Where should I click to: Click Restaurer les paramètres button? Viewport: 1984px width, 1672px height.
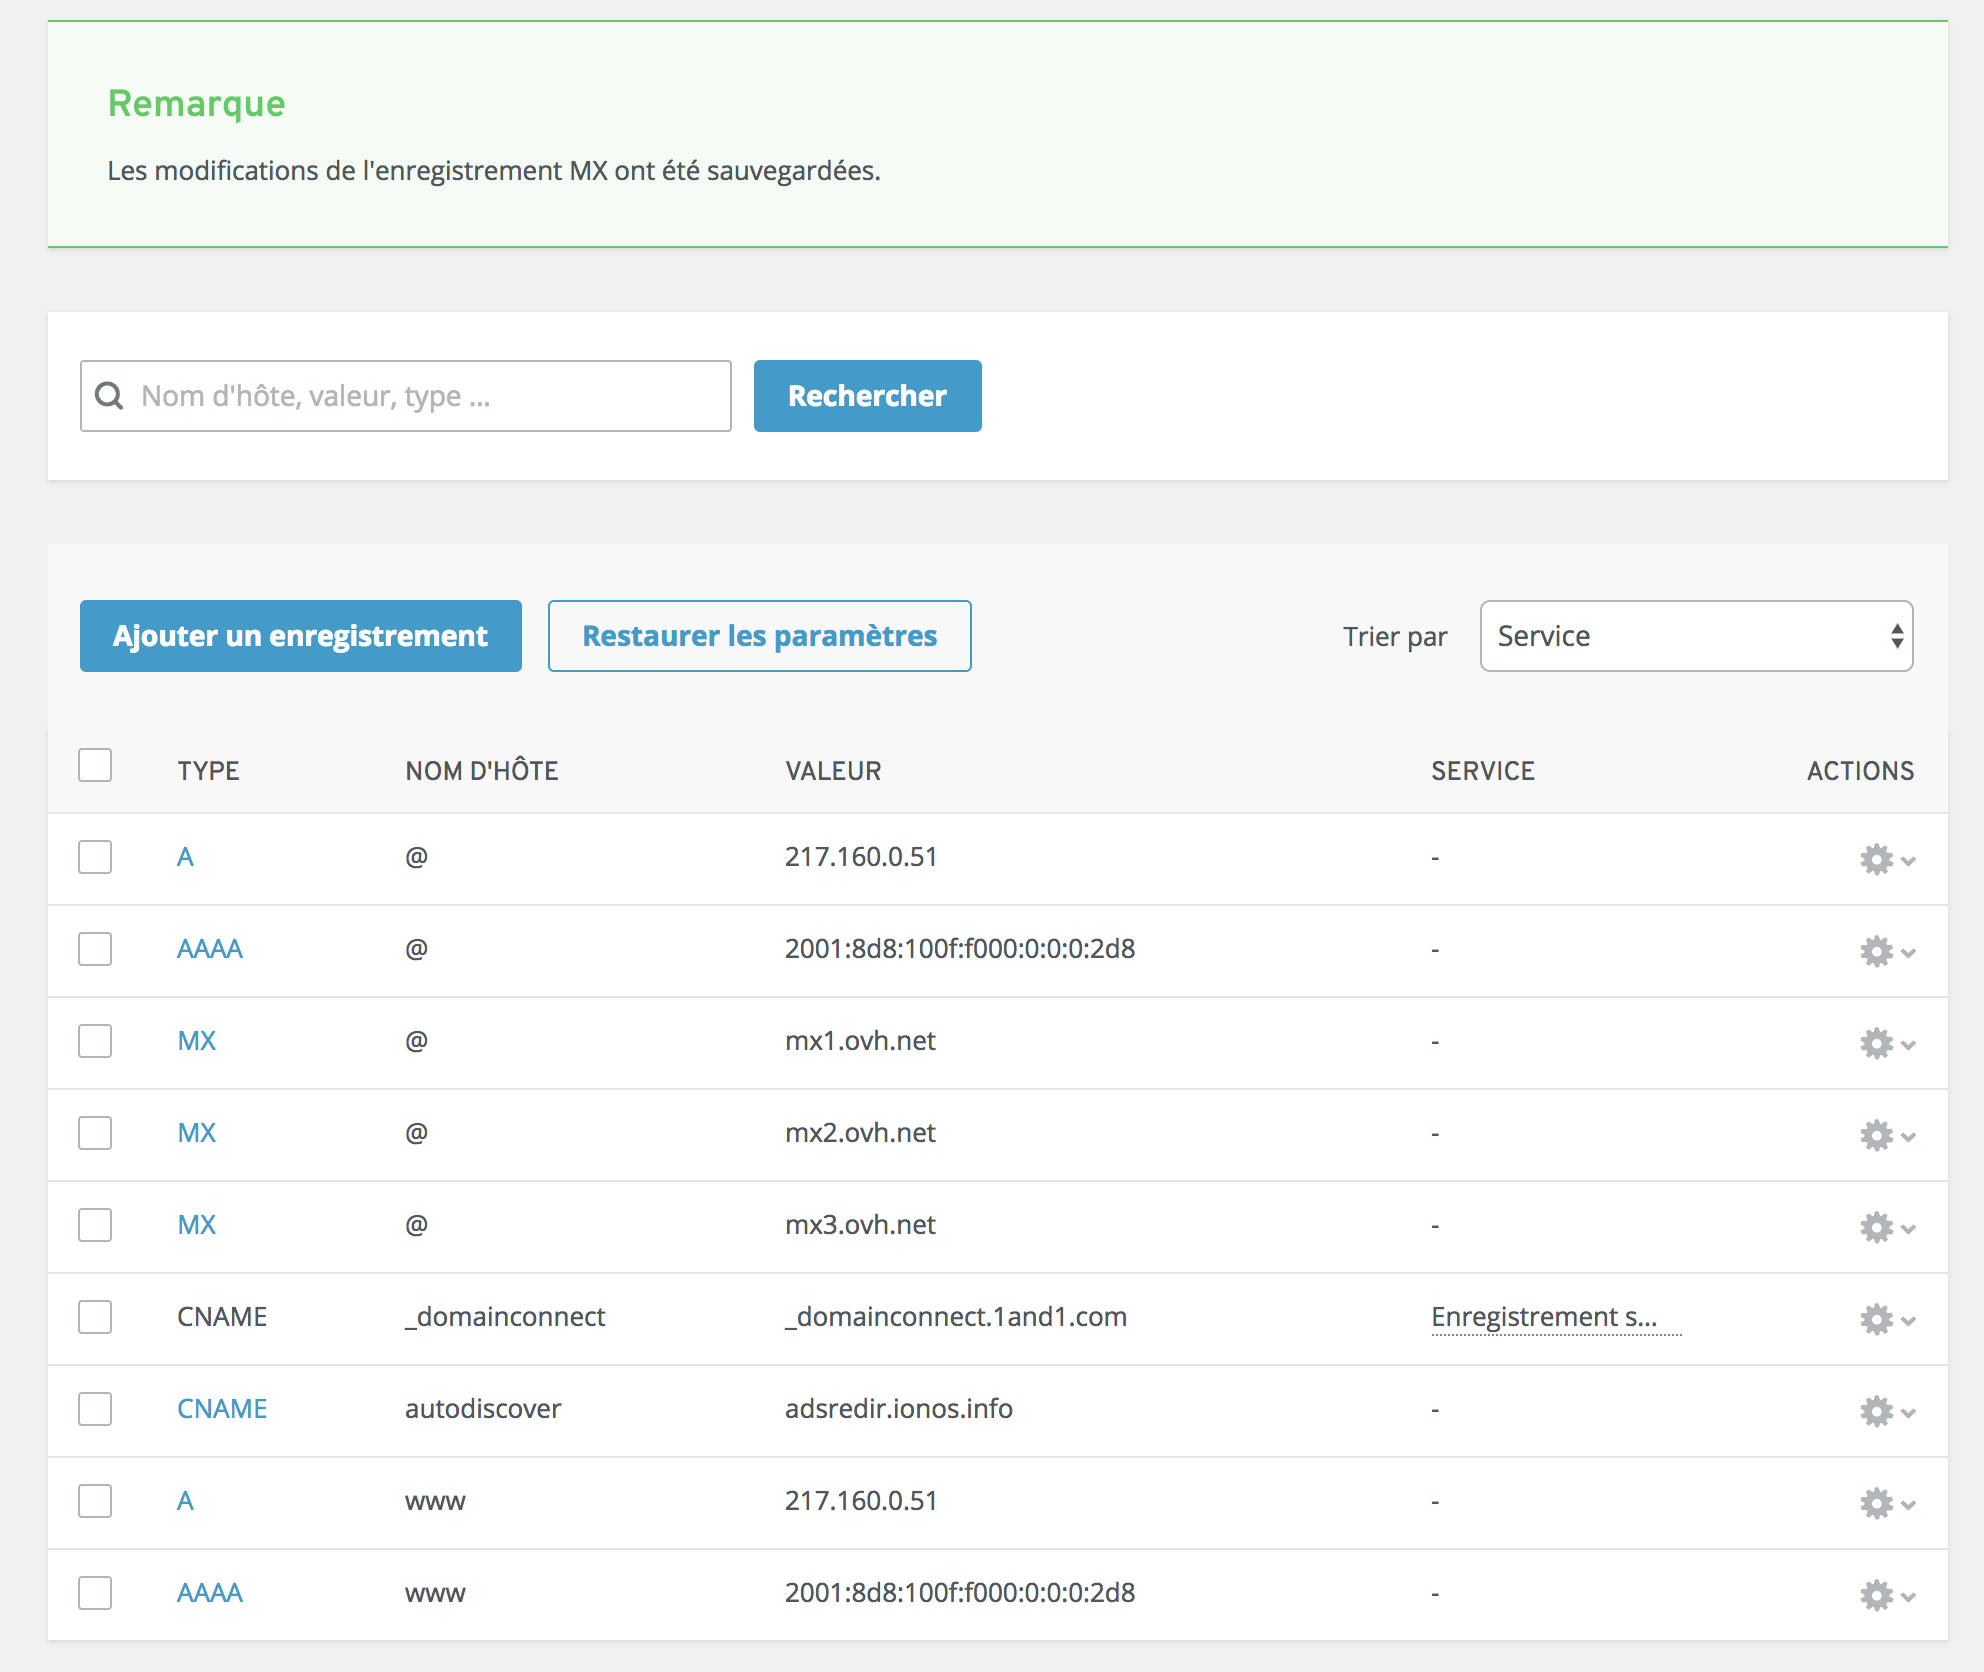(x=759, y=636)
